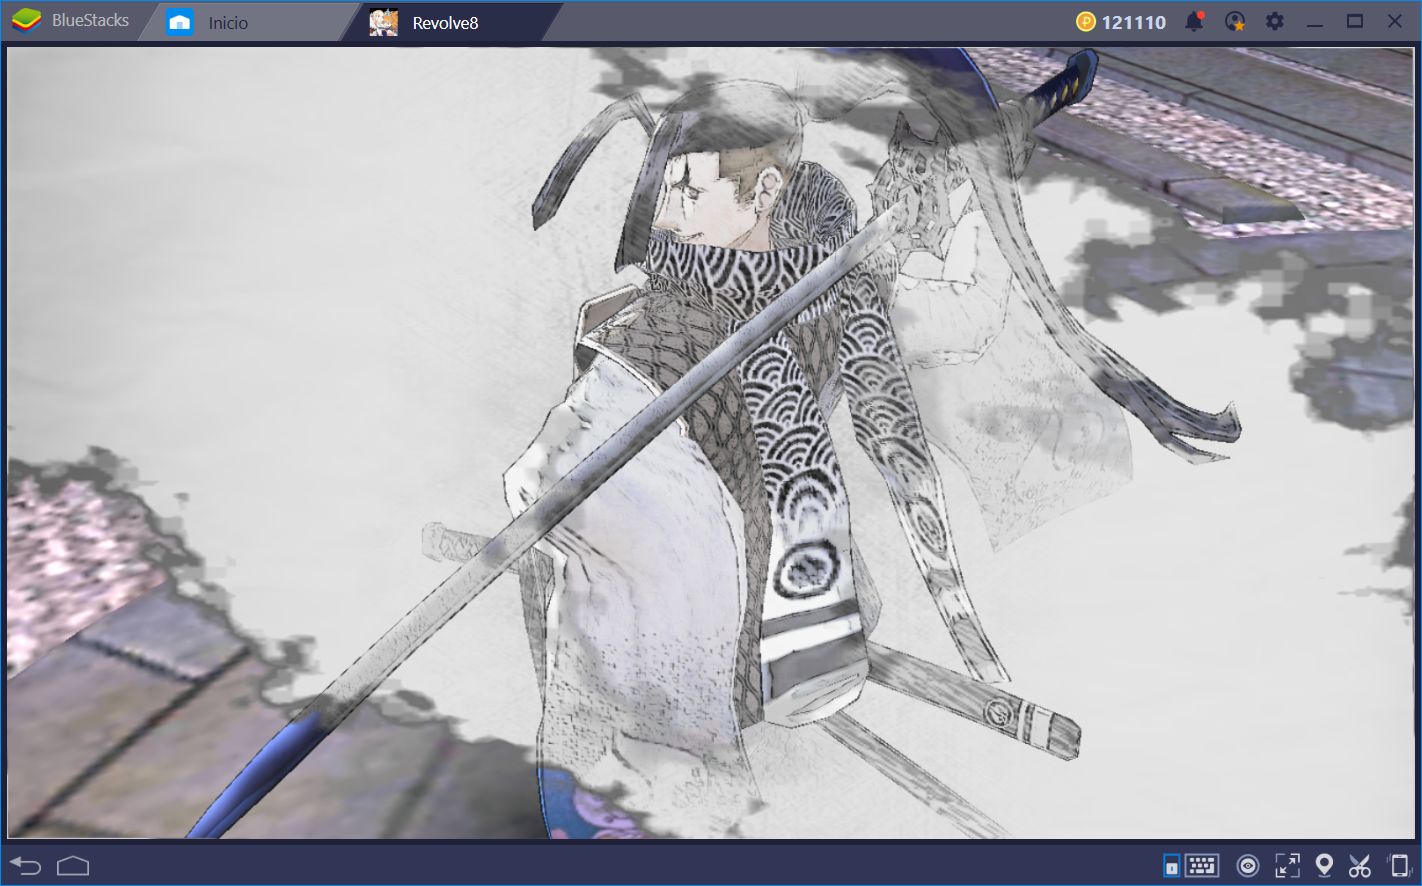1422x886 pixels.
Task: Close the BlueStacks window
Action: (x=1394, y=21)
